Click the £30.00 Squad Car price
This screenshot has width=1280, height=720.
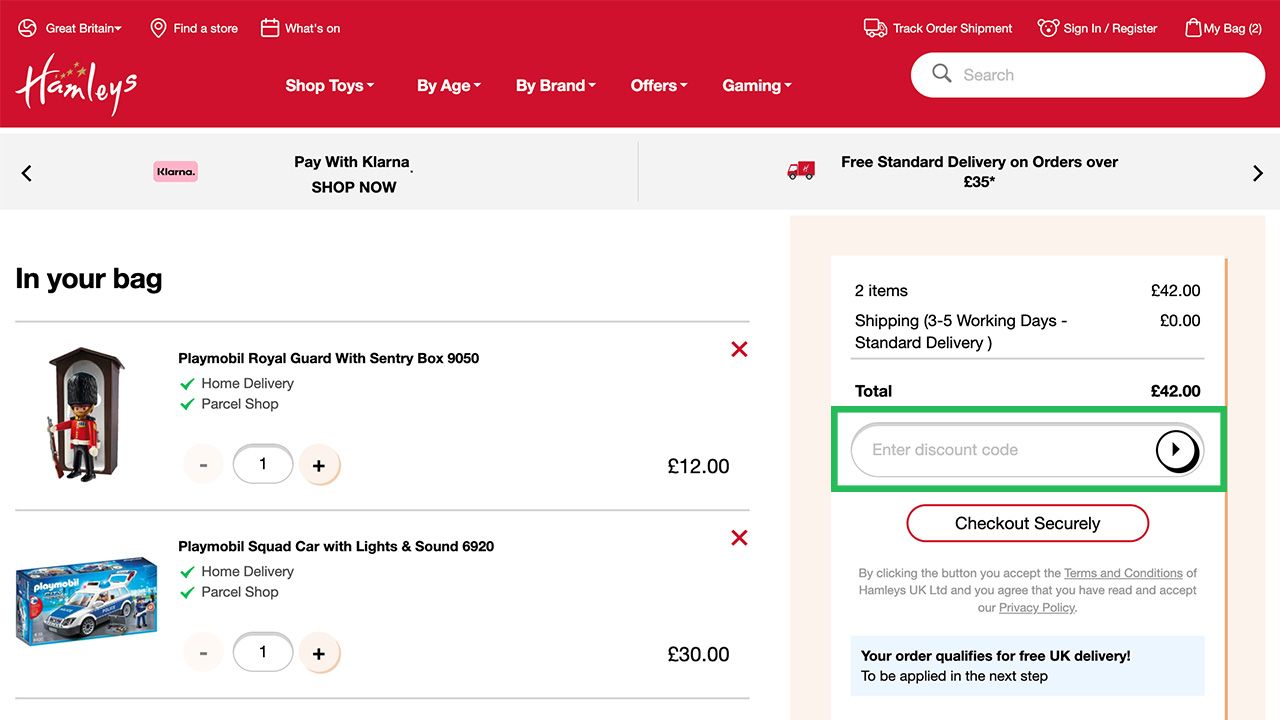[x=699, y=654]
